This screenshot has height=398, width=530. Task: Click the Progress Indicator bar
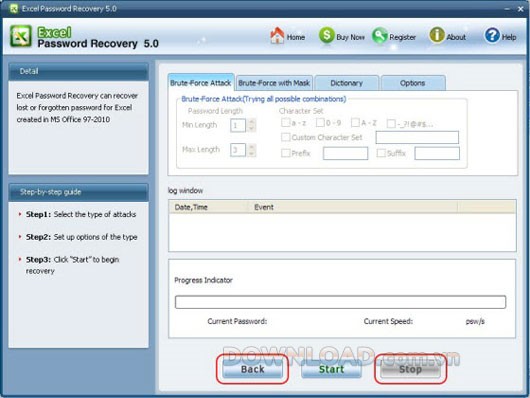pos(340,302)
